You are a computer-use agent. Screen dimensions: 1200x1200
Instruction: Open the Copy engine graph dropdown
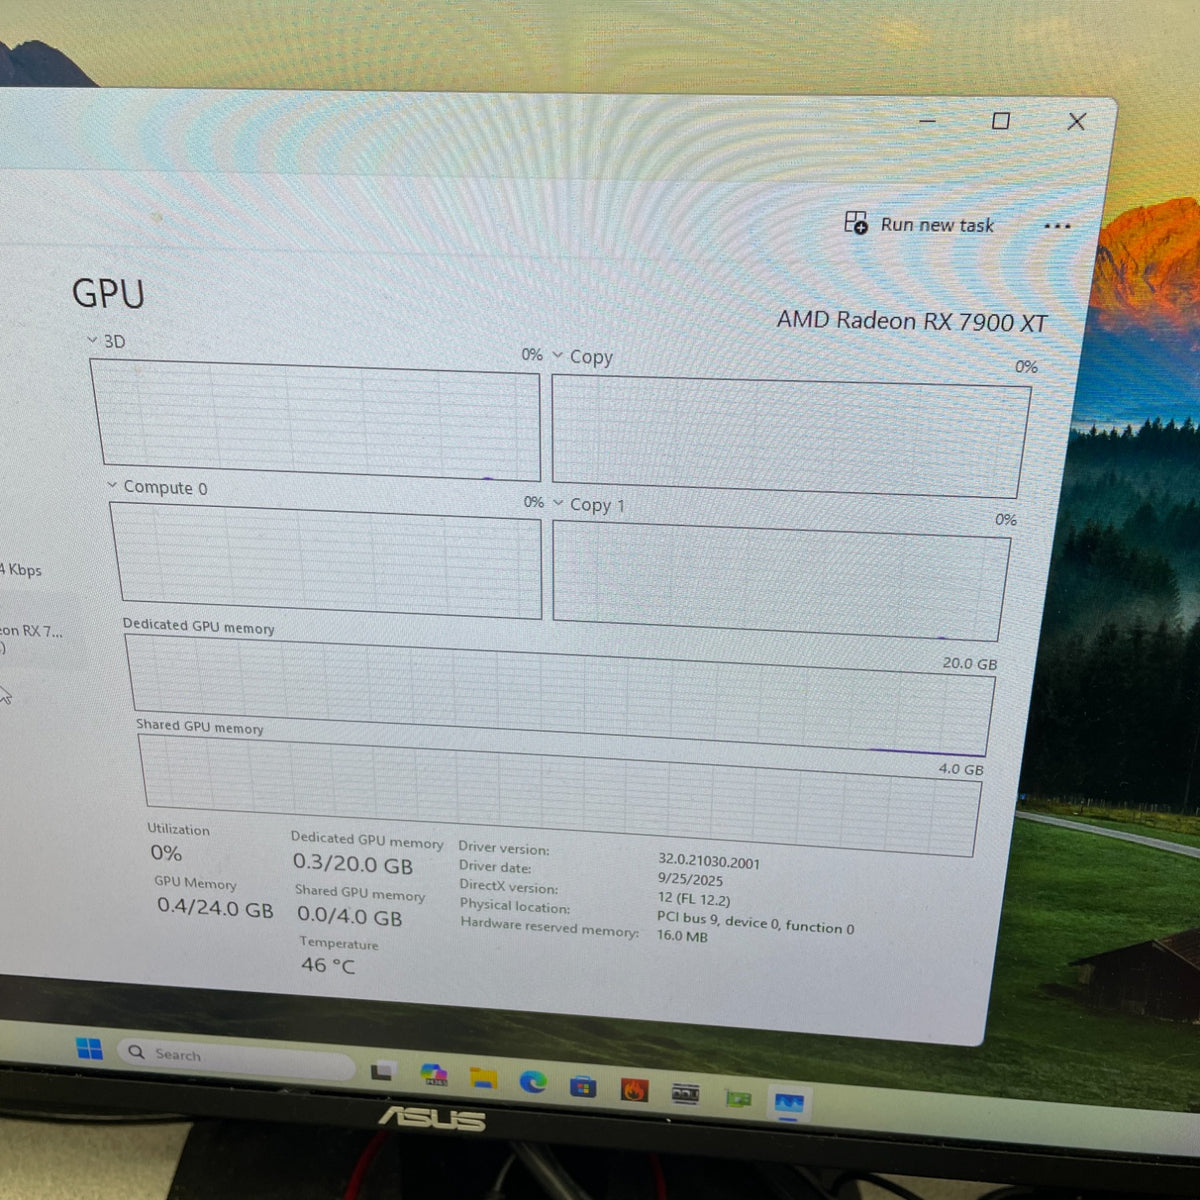coord(558,354)
